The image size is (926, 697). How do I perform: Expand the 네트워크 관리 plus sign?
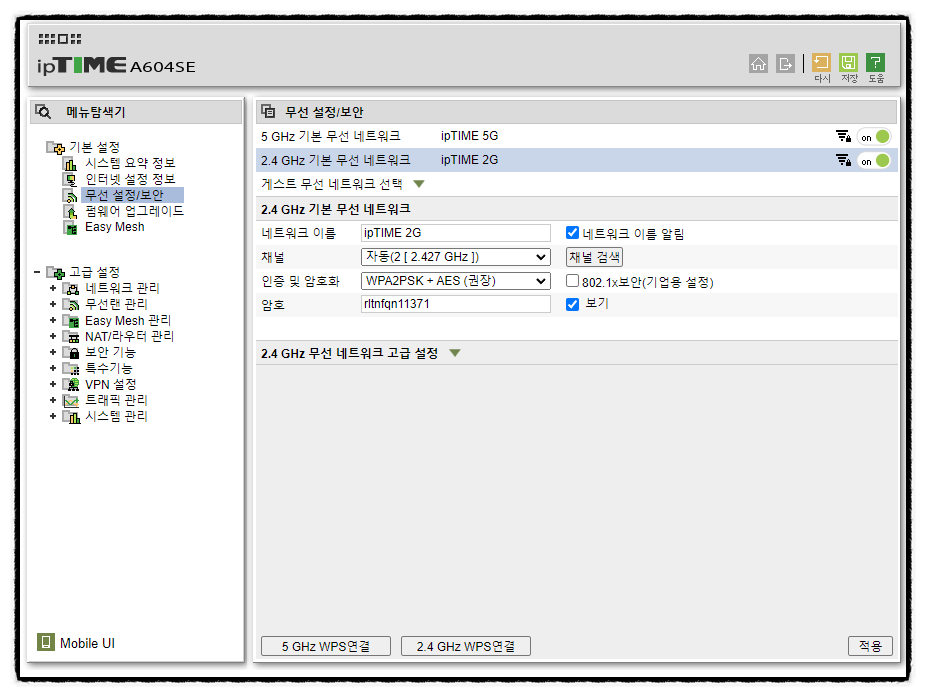point(53,288)
